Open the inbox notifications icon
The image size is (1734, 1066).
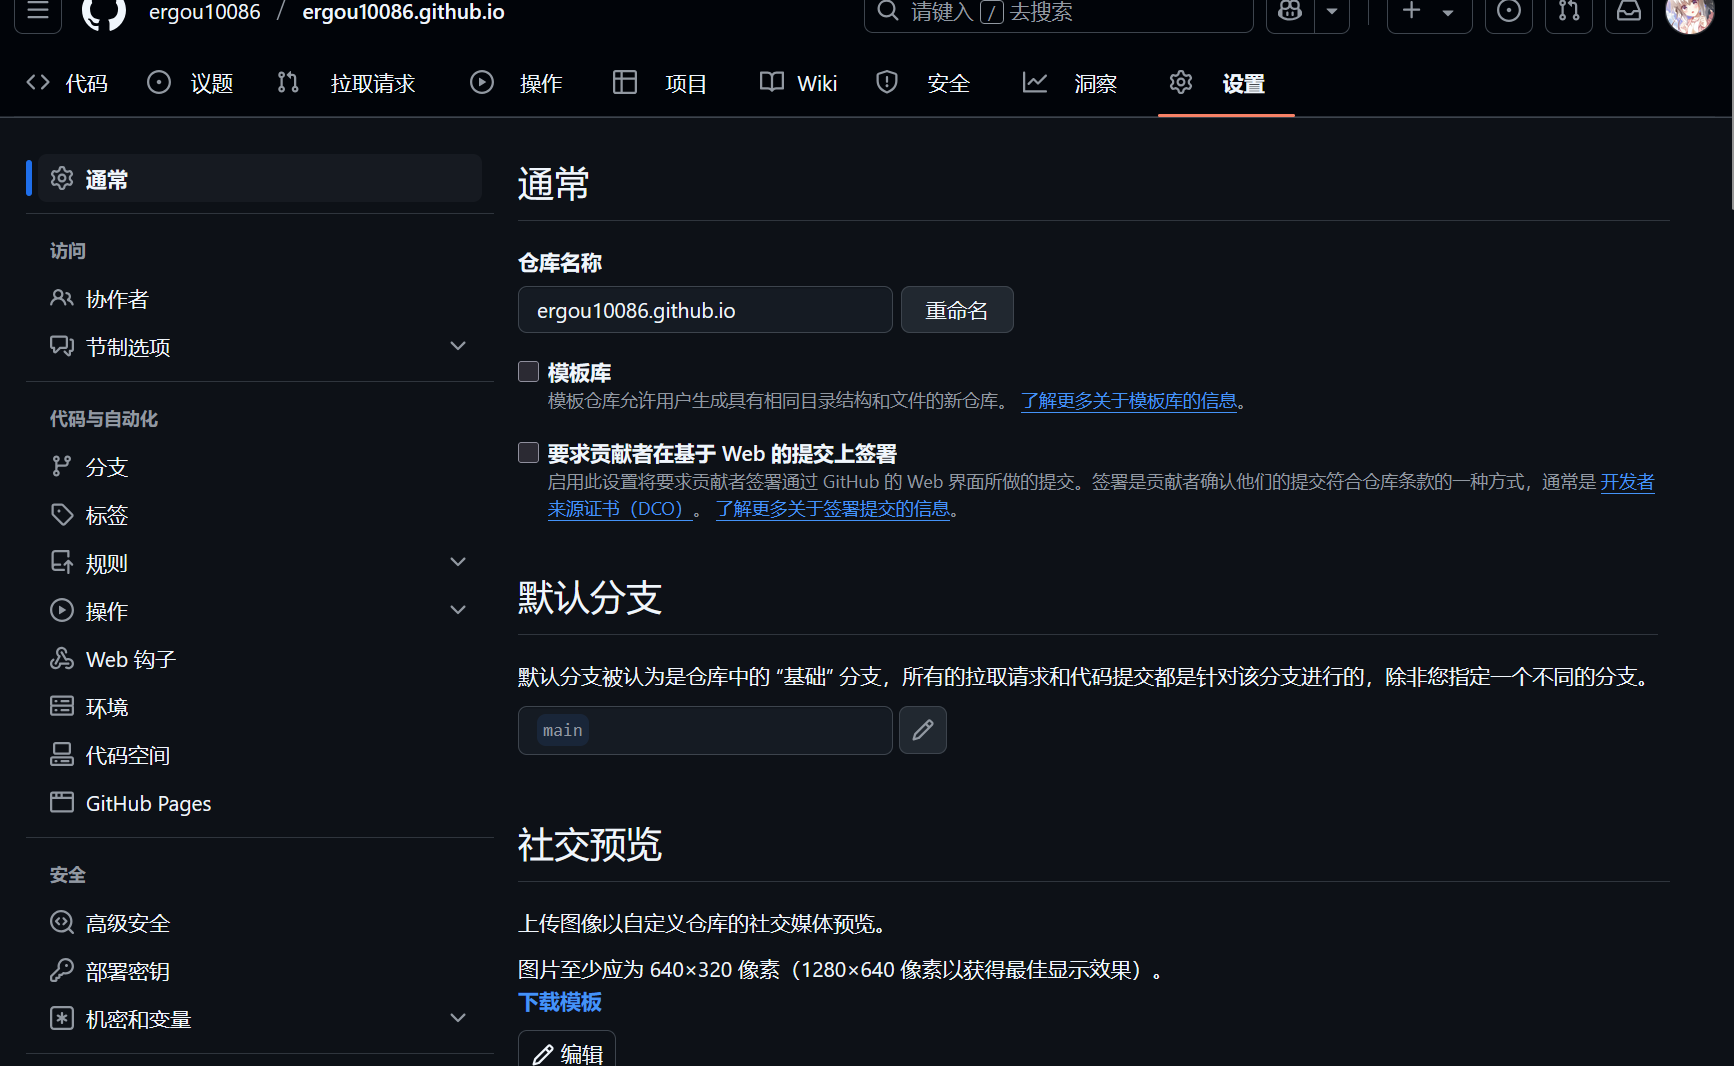[x=1629, y=12]
